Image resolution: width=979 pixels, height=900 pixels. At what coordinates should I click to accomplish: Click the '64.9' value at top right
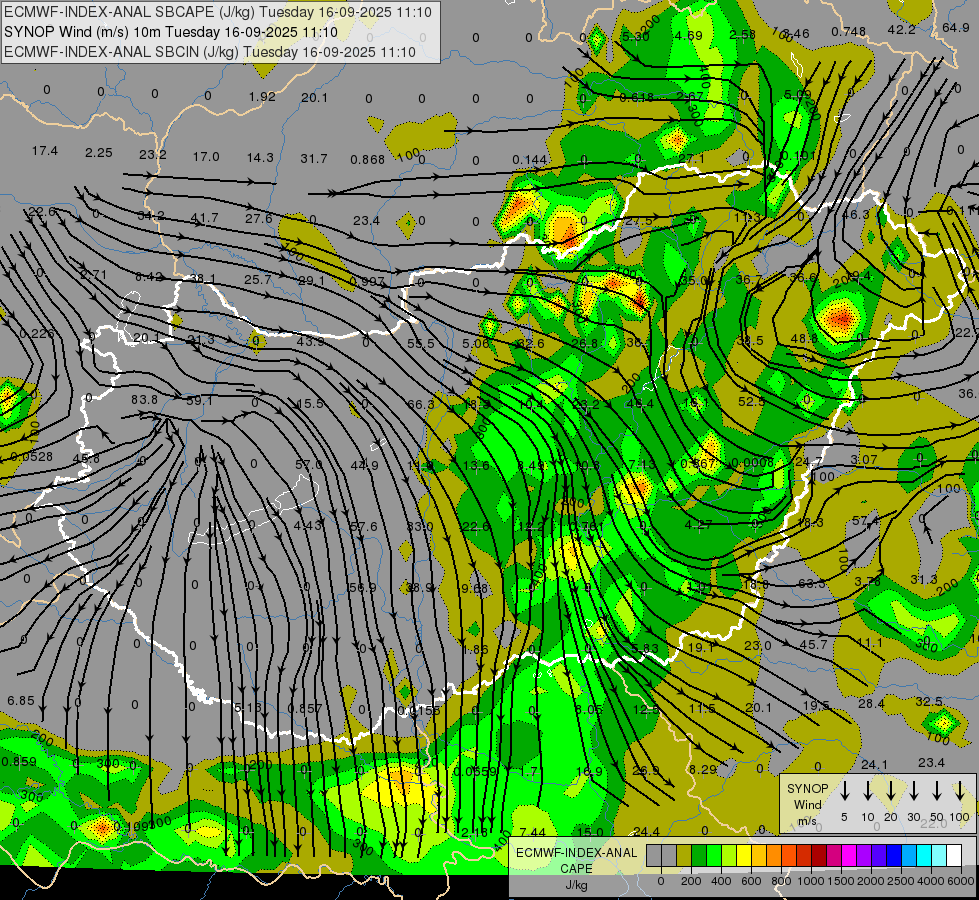point(956,27)
